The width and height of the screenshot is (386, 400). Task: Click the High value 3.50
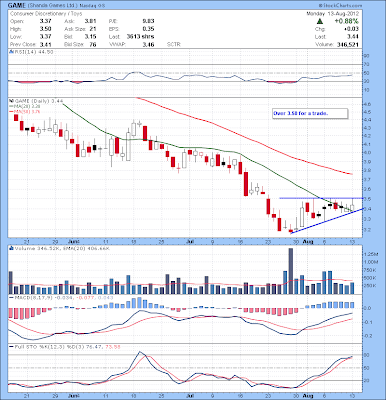(x=46, y=29)
